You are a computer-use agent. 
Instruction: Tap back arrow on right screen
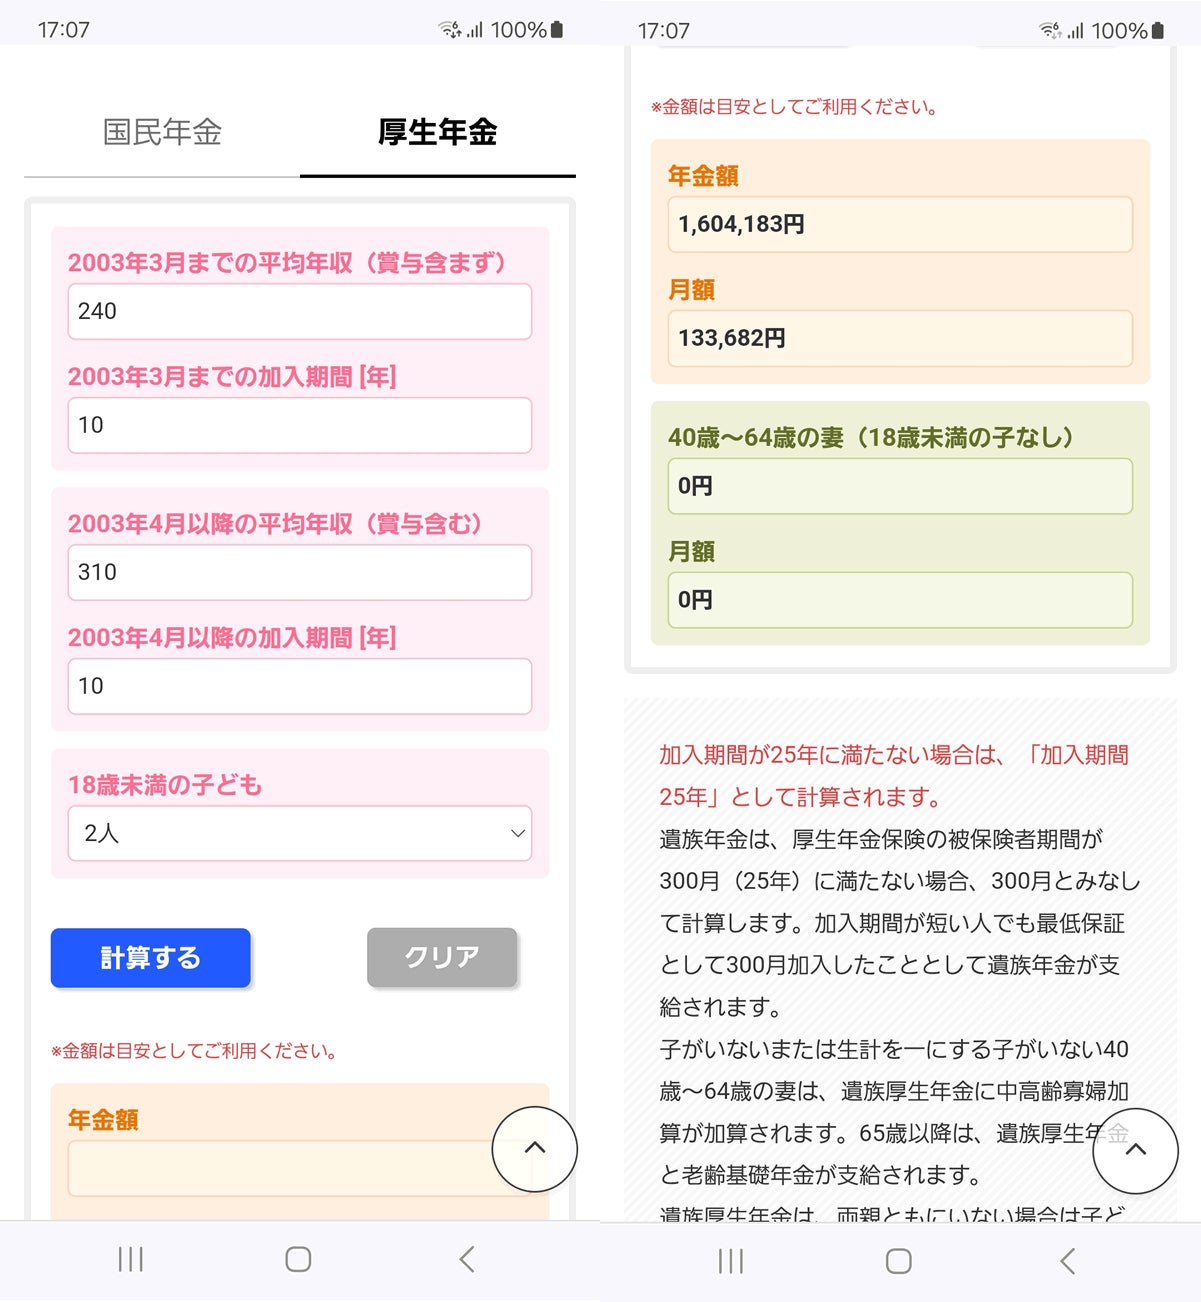click(1067, 1261)
